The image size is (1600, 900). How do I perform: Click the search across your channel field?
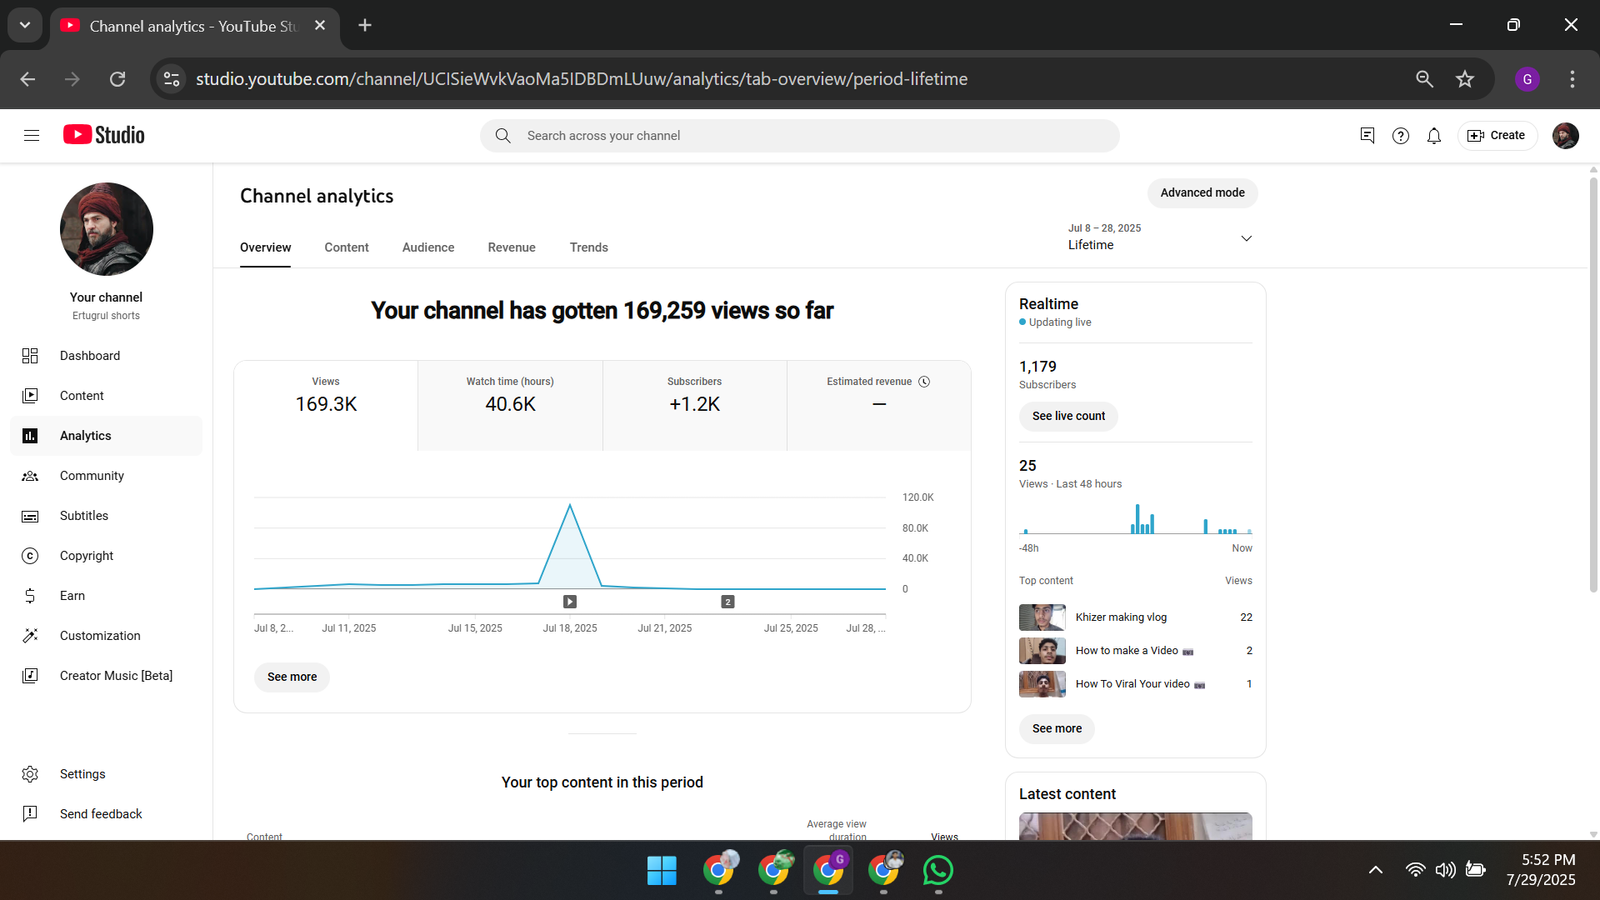[x=800, y=136]
